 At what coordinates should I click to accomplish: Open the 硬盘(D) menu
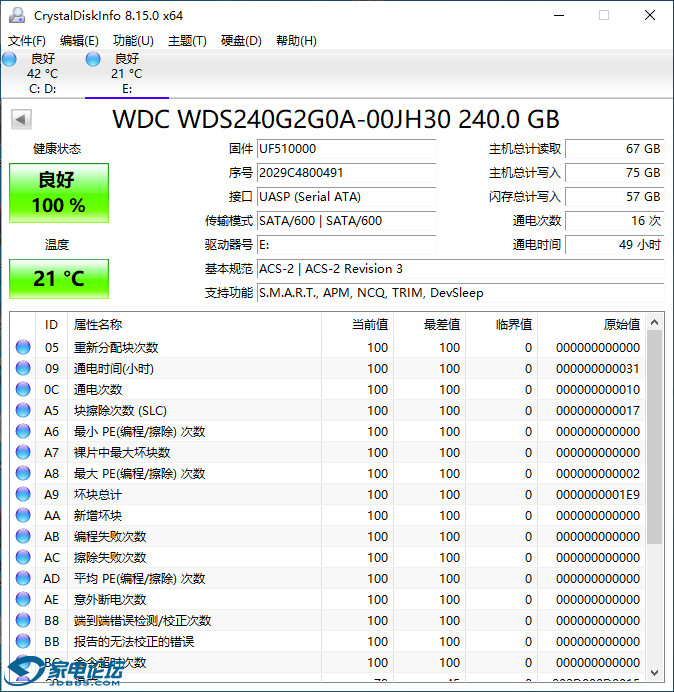241,41
